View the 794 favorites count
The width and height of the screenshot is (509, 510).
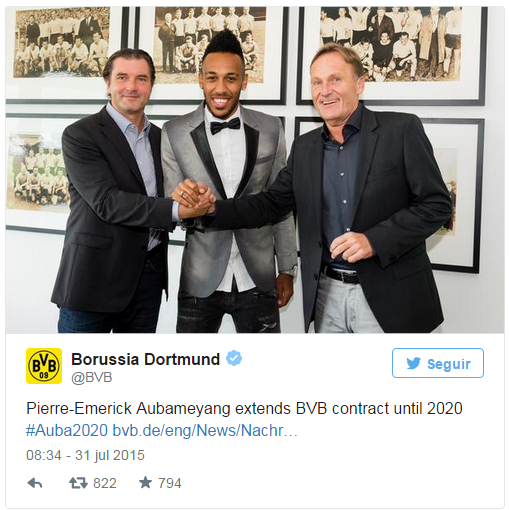[x=170, y=483]
